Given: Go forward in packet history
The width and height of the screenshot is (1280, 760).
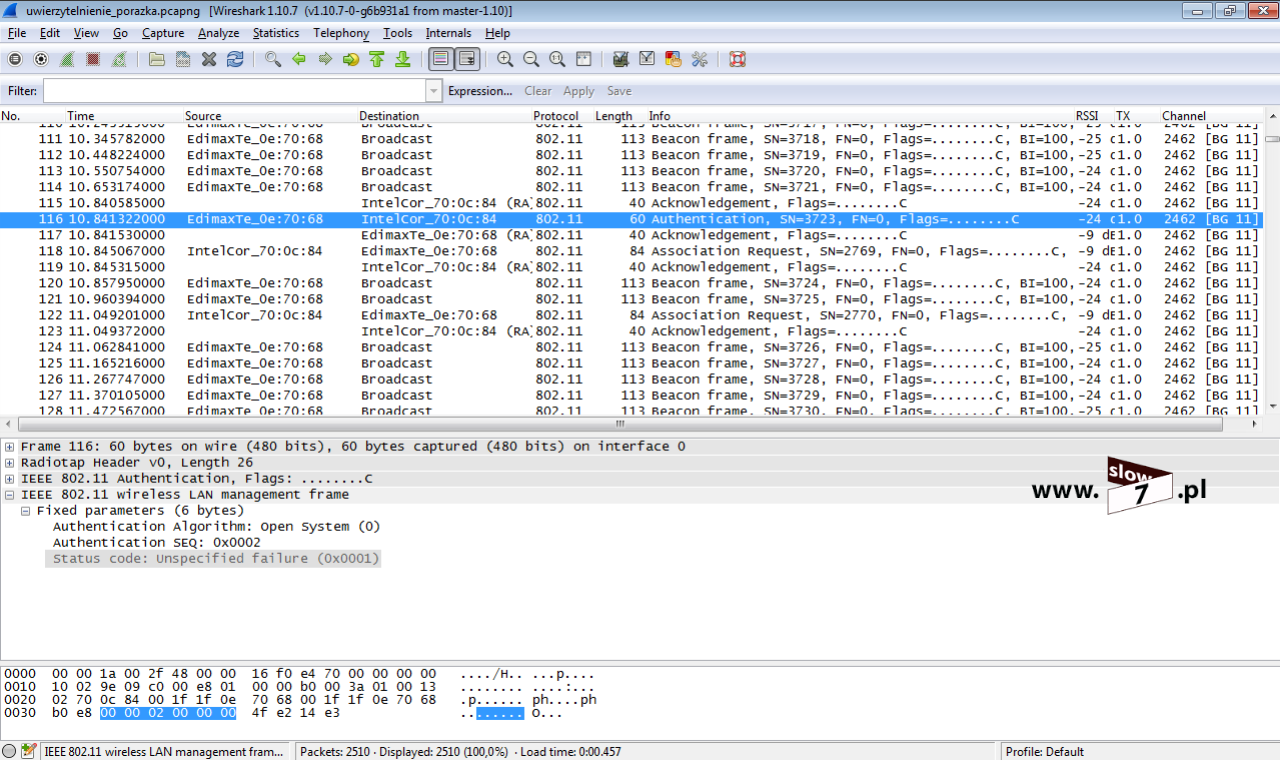Looking at the screenshot, I should pos(325,59).
